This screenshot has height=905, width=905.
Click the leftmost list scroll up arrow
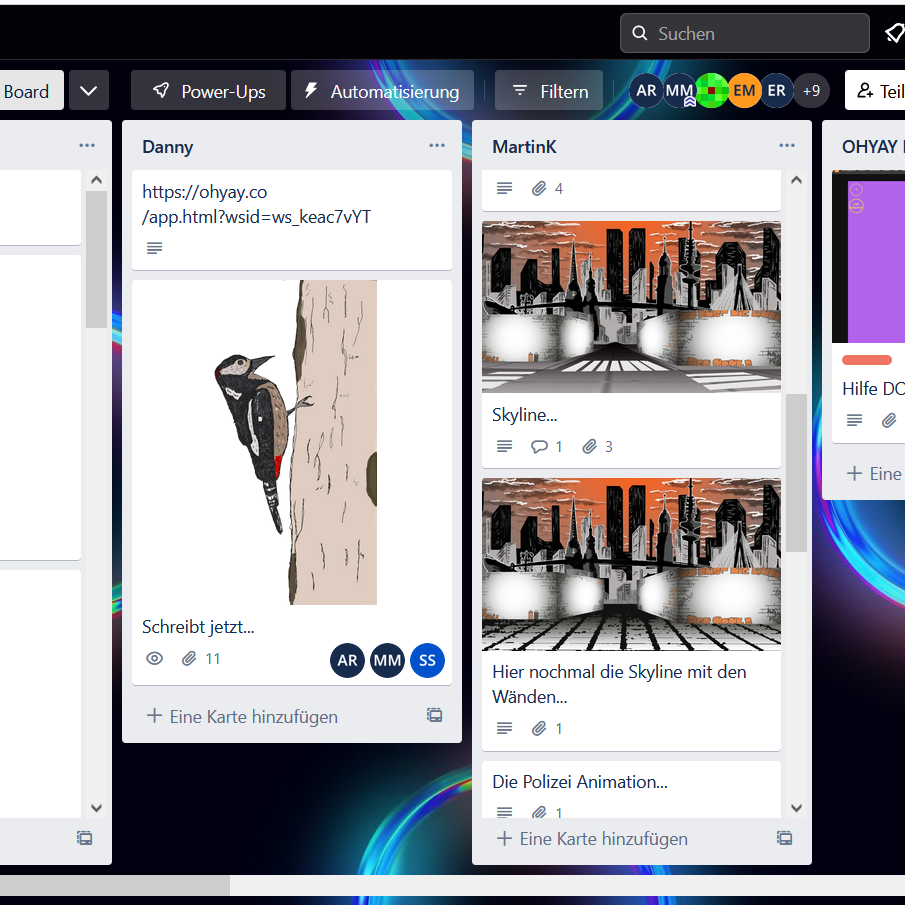[96, 180]
